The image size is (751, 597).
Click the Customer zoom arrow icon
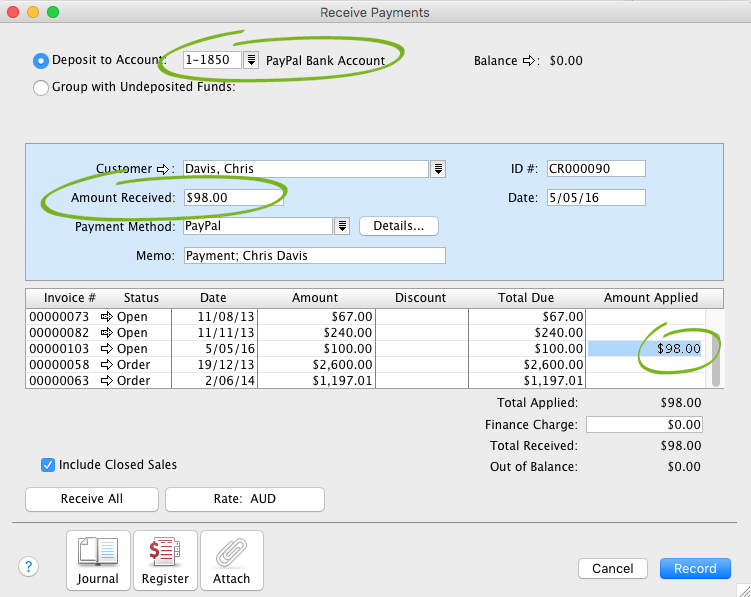coord(164,169)
